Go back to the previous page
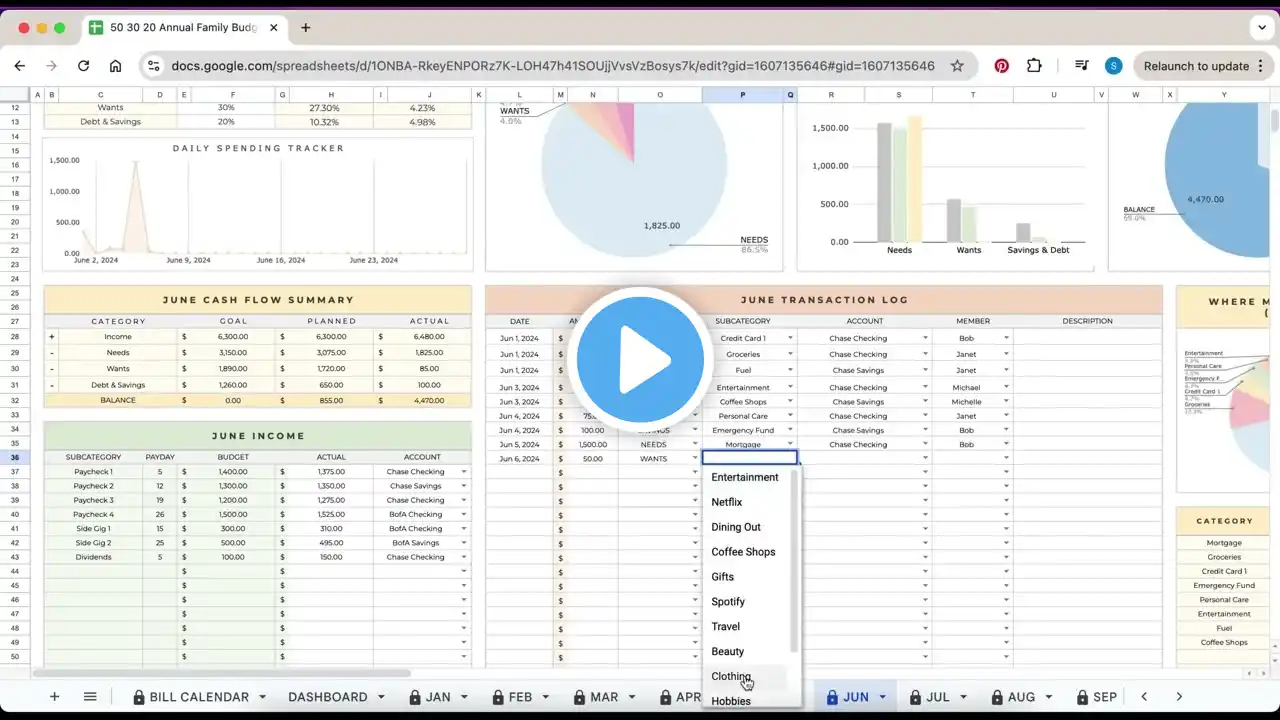 [20, 66]
